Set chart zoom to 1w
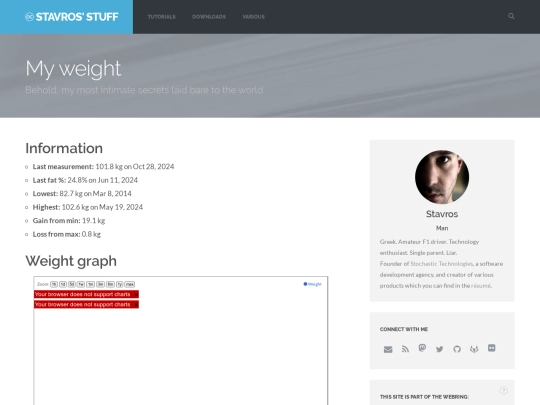Viewport: 540px width, 405px height. point(81,284)
